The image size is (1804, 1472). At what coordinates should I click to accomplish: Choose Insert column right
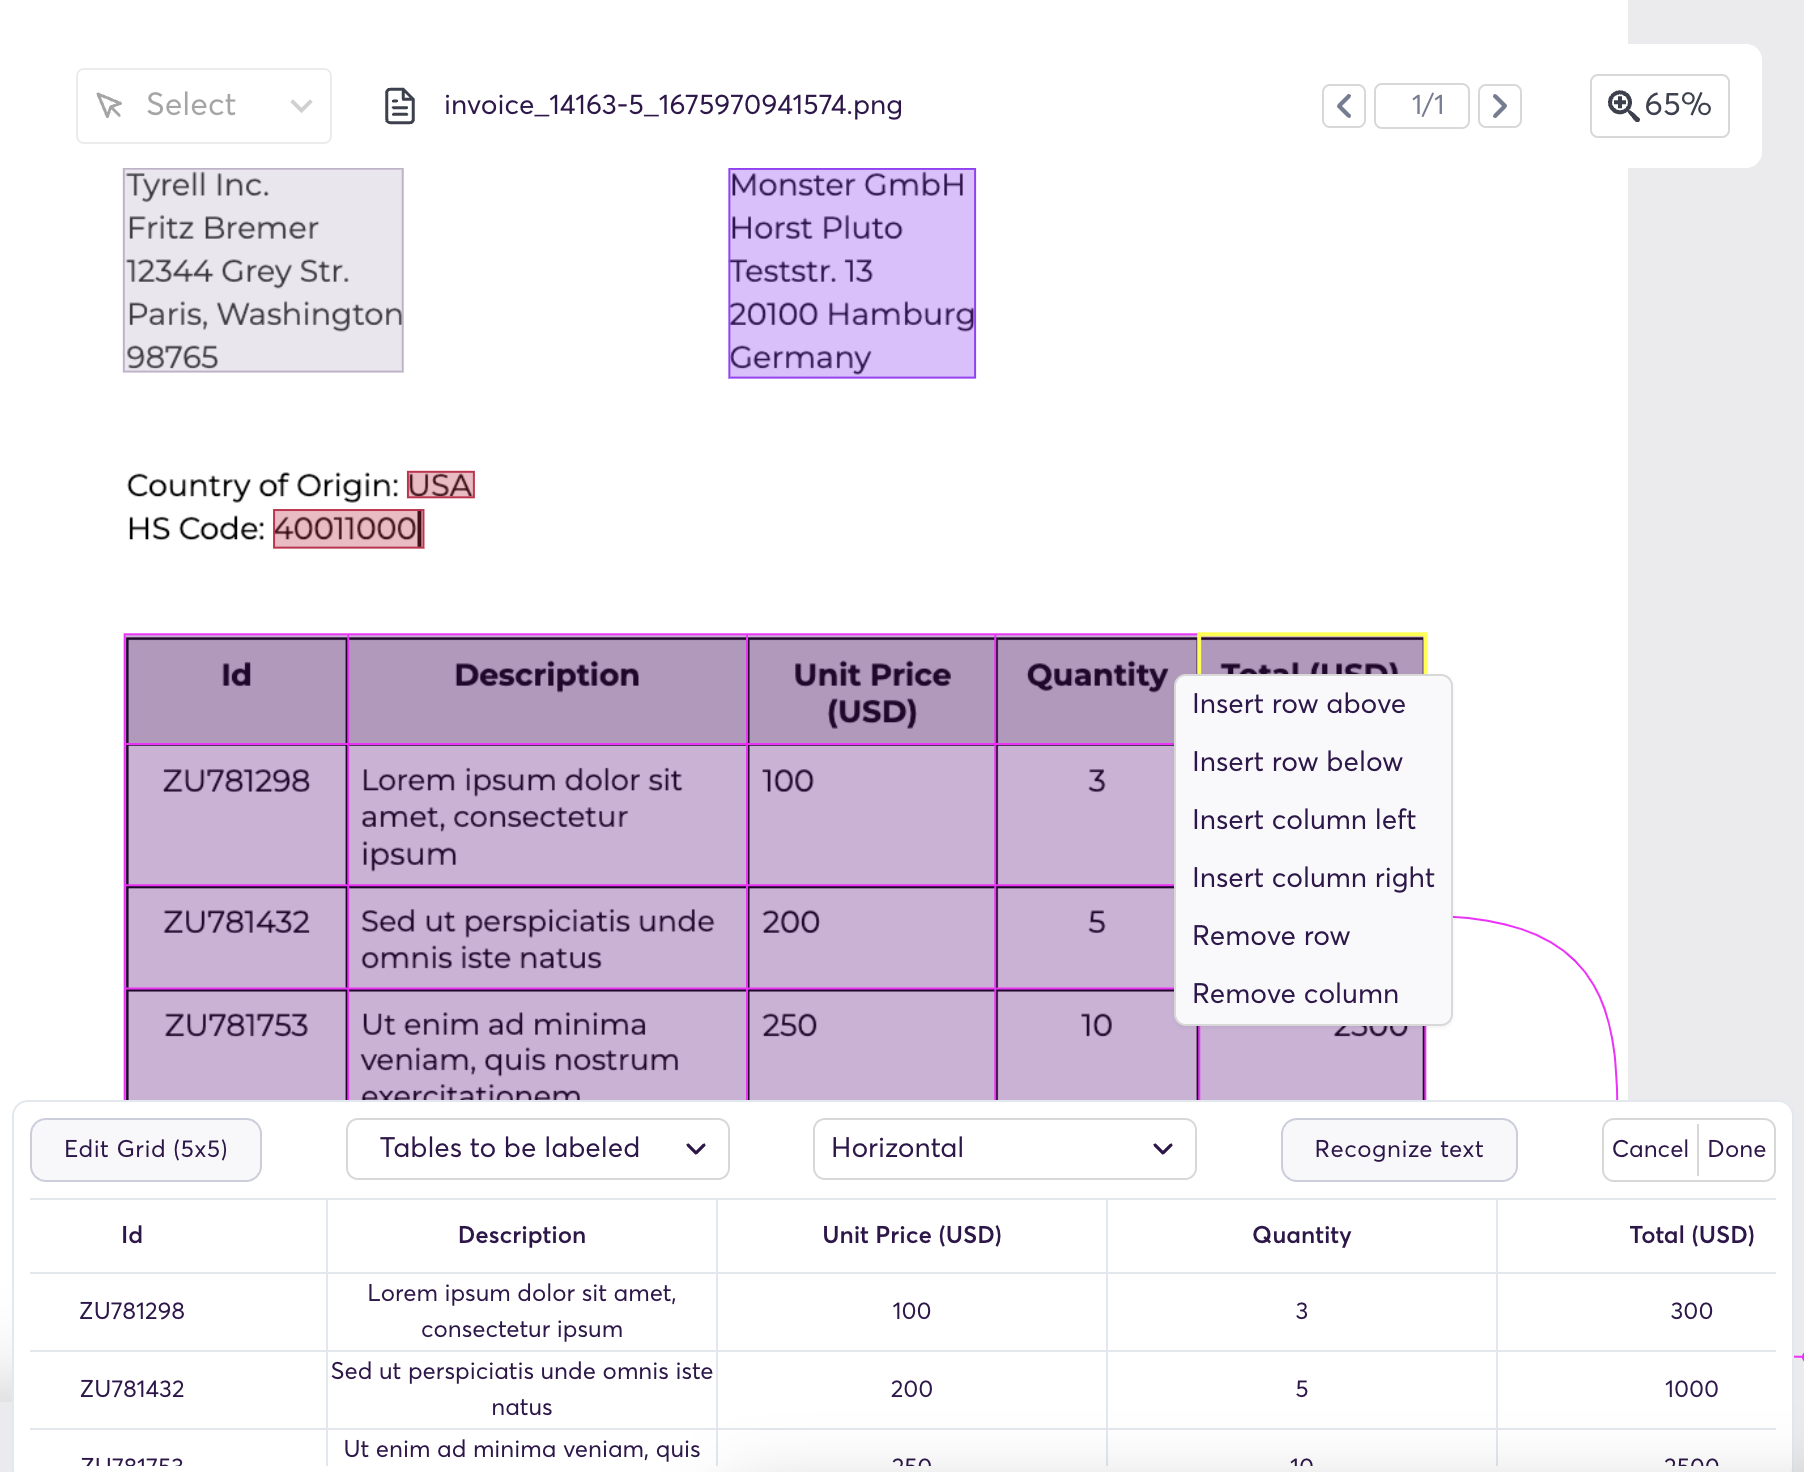[1313, 878]
